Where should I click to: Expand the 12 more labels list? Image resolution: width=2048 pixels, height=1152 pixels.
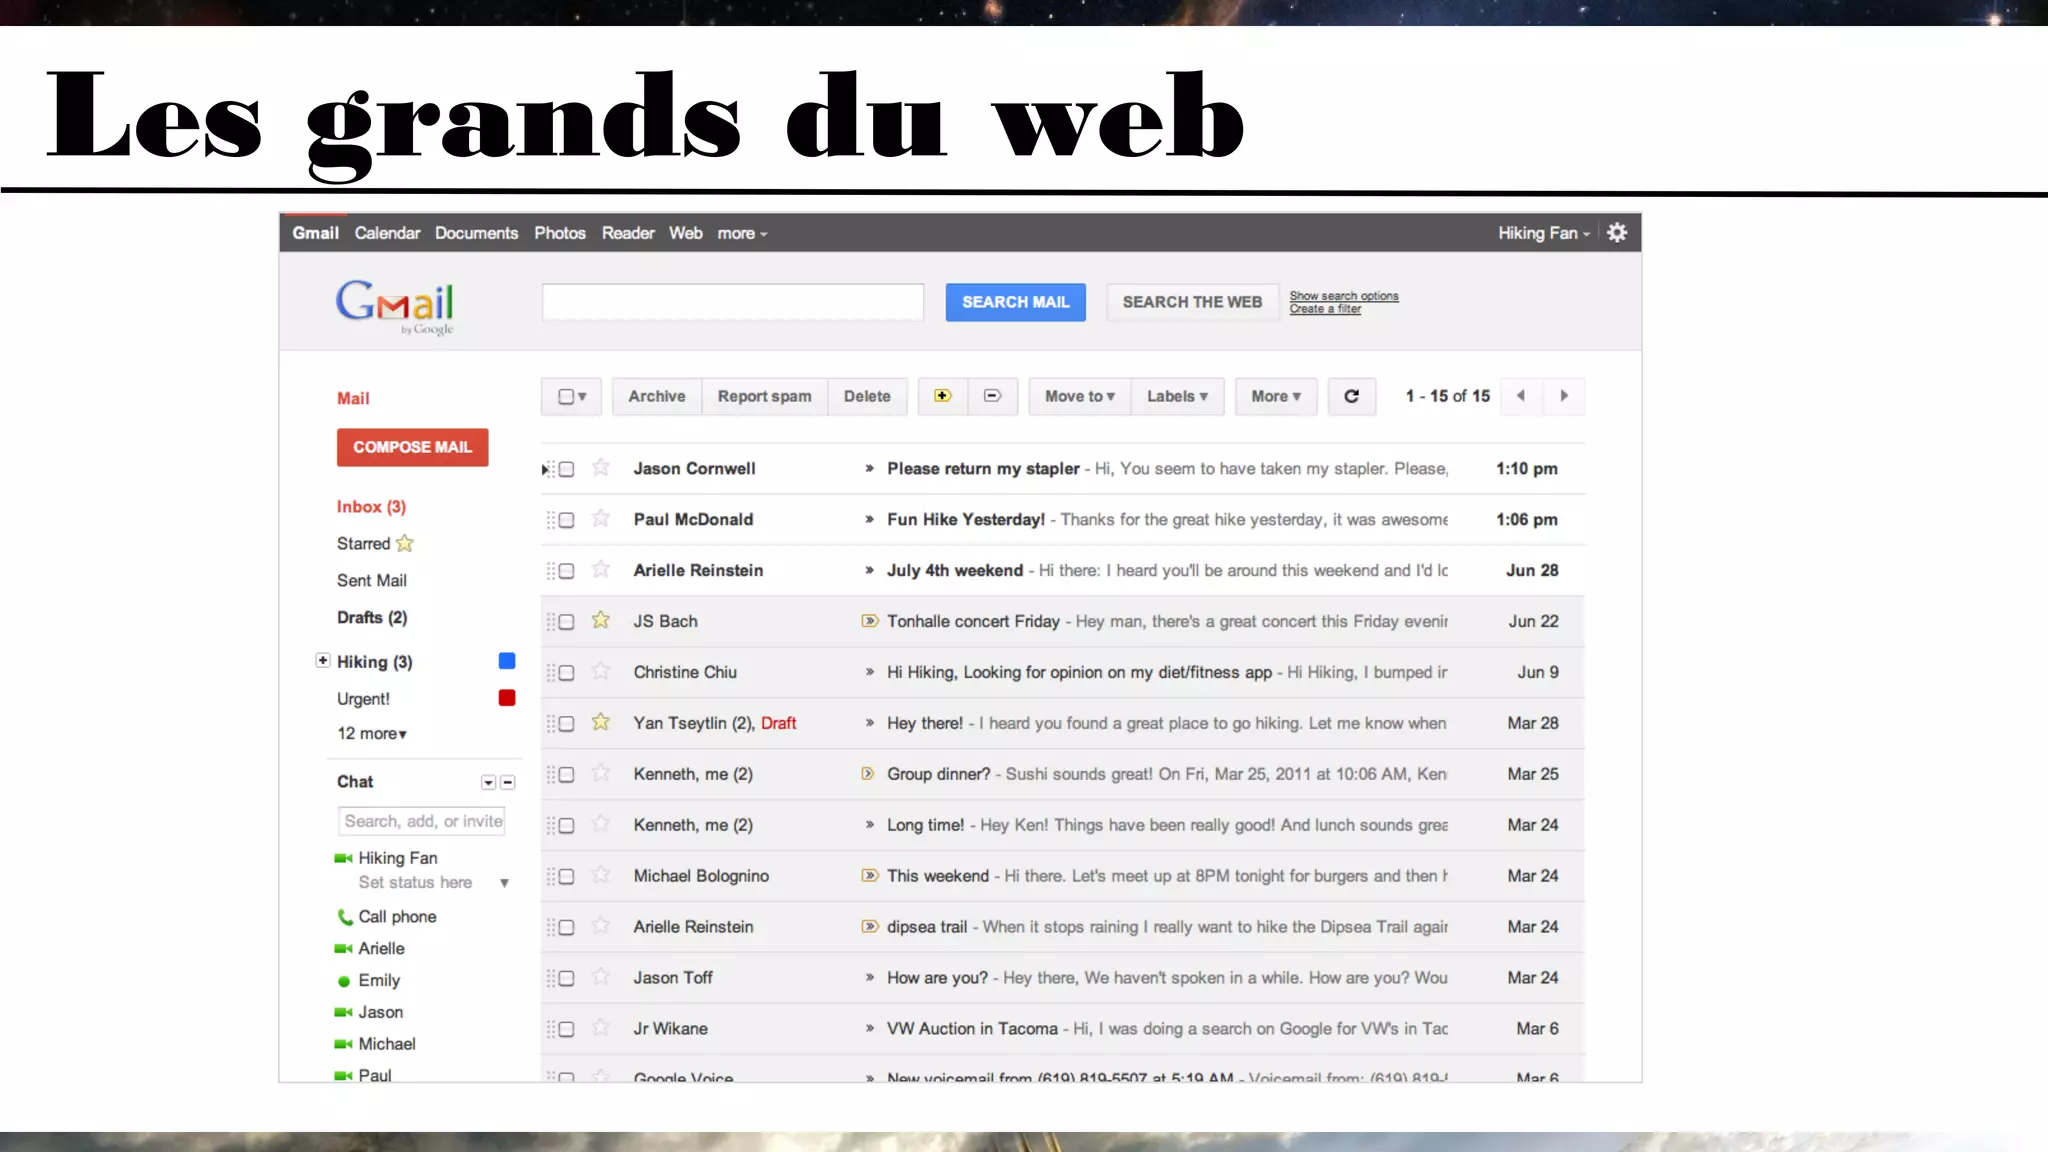click(372, 733)
